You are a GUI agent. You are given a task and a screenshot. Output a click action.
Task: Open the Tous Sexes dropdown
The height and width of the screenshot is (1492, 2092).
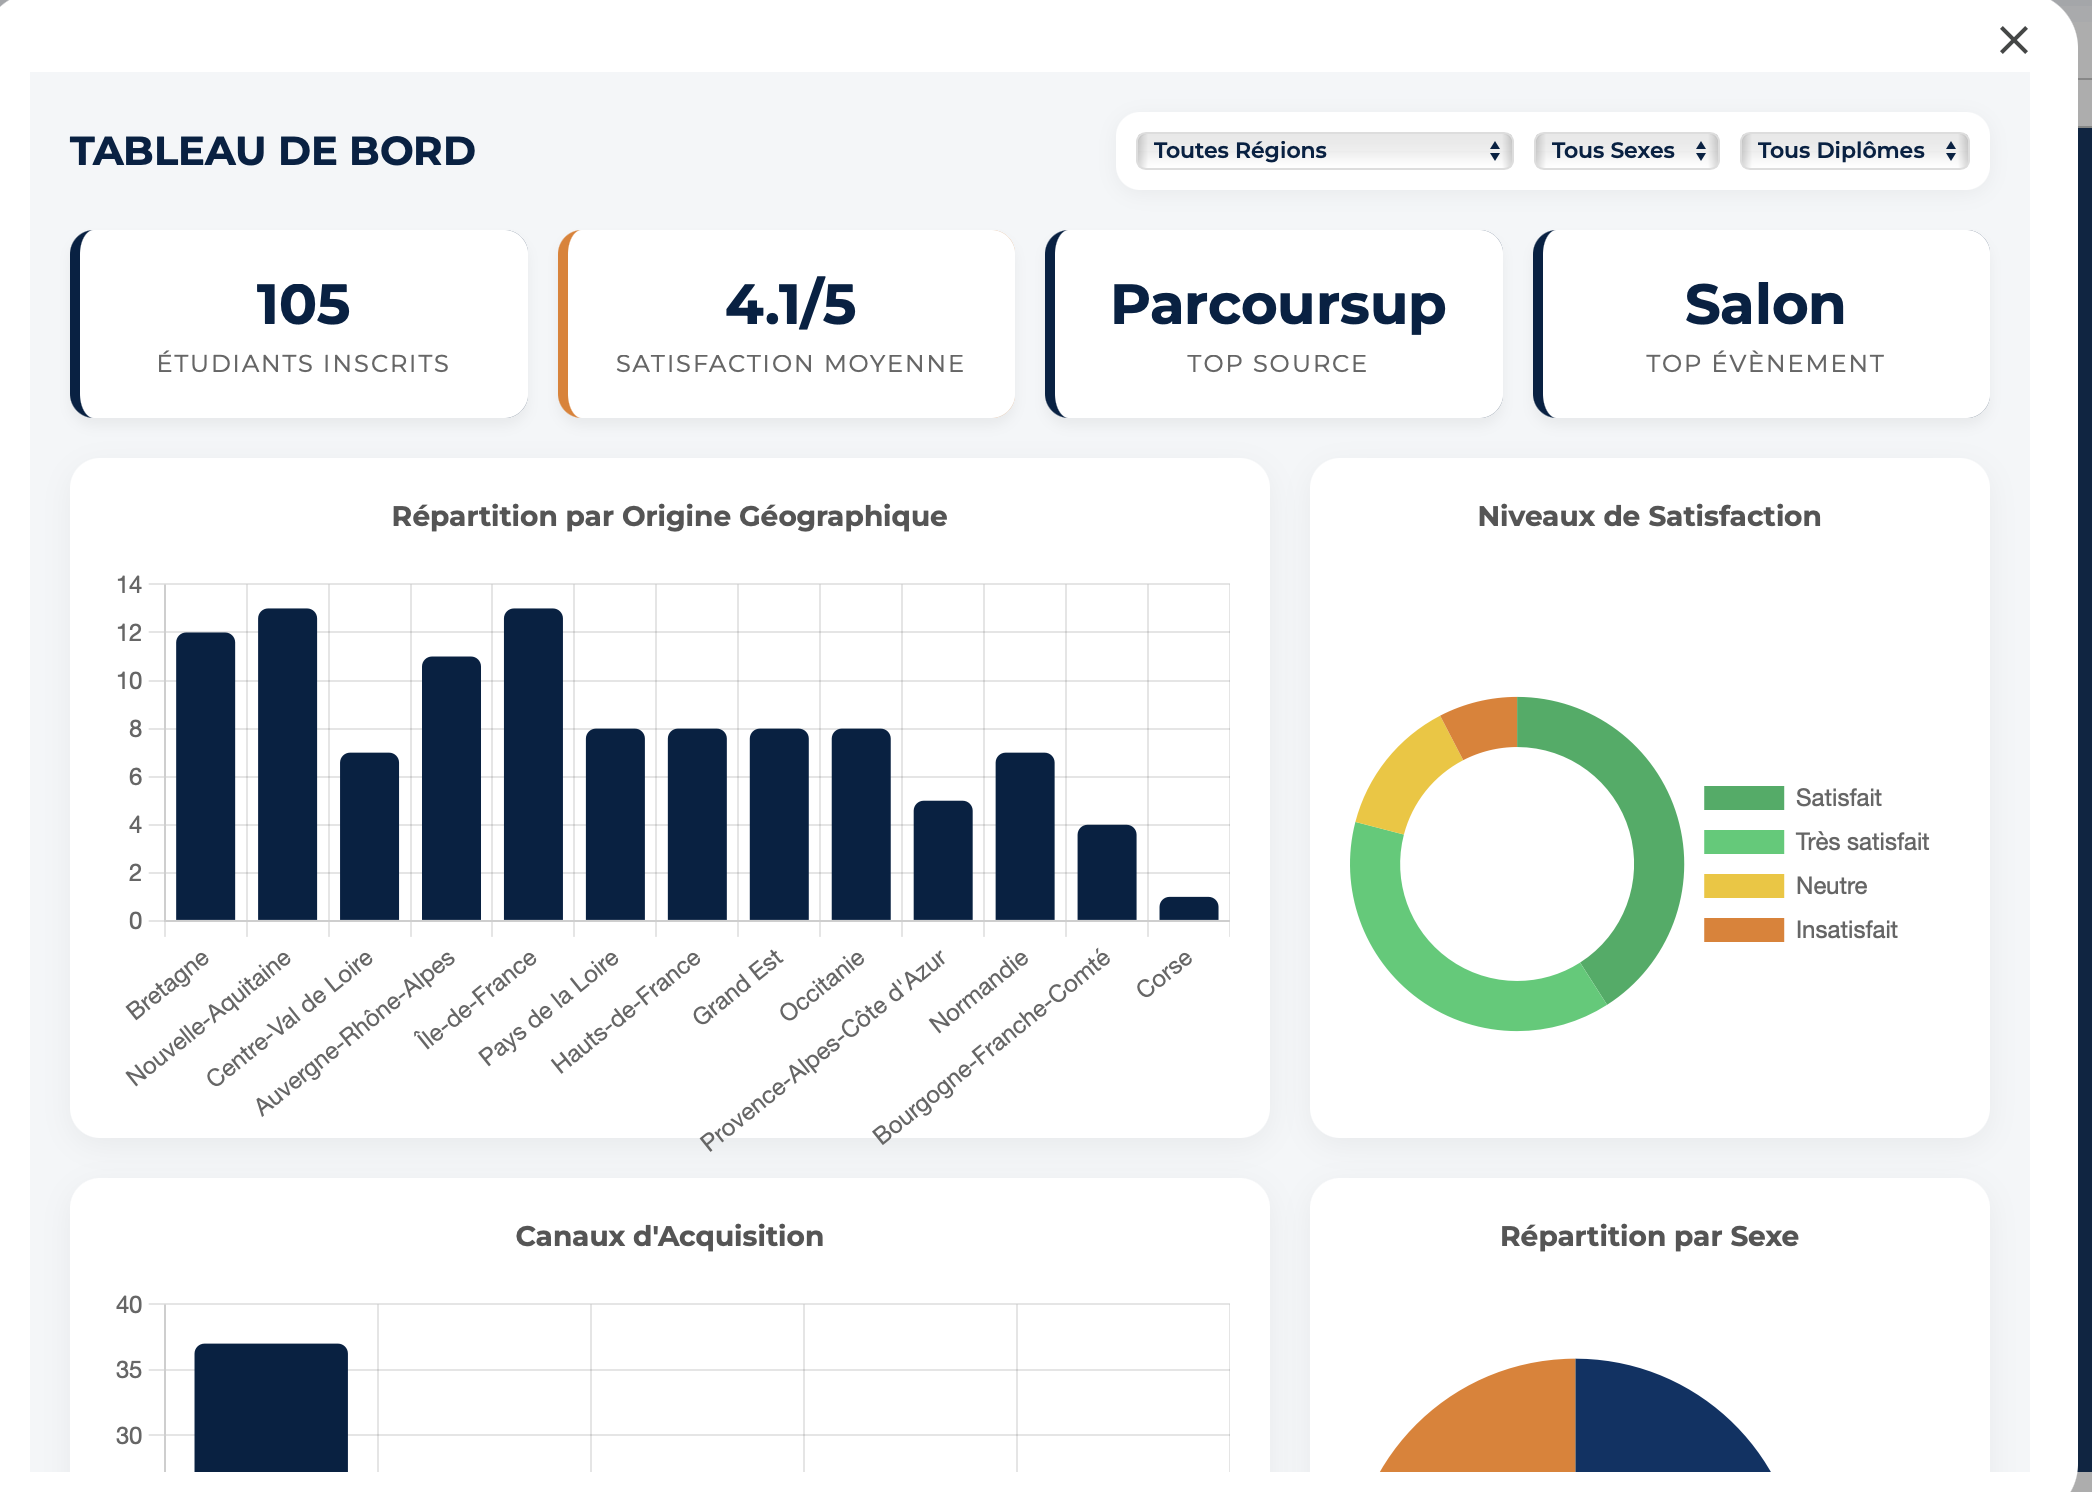point(1625,151)
